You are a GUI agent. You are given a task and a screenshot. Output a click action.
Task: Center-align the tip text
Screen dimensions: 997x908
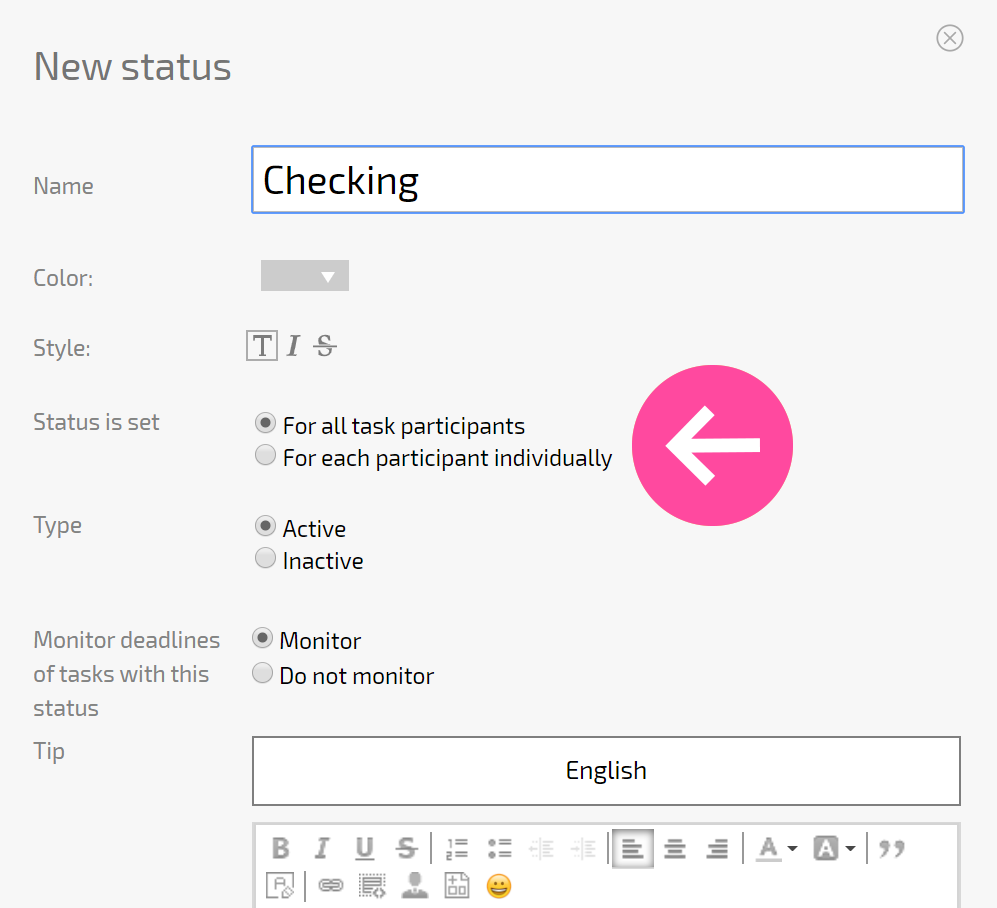[675, 848]
